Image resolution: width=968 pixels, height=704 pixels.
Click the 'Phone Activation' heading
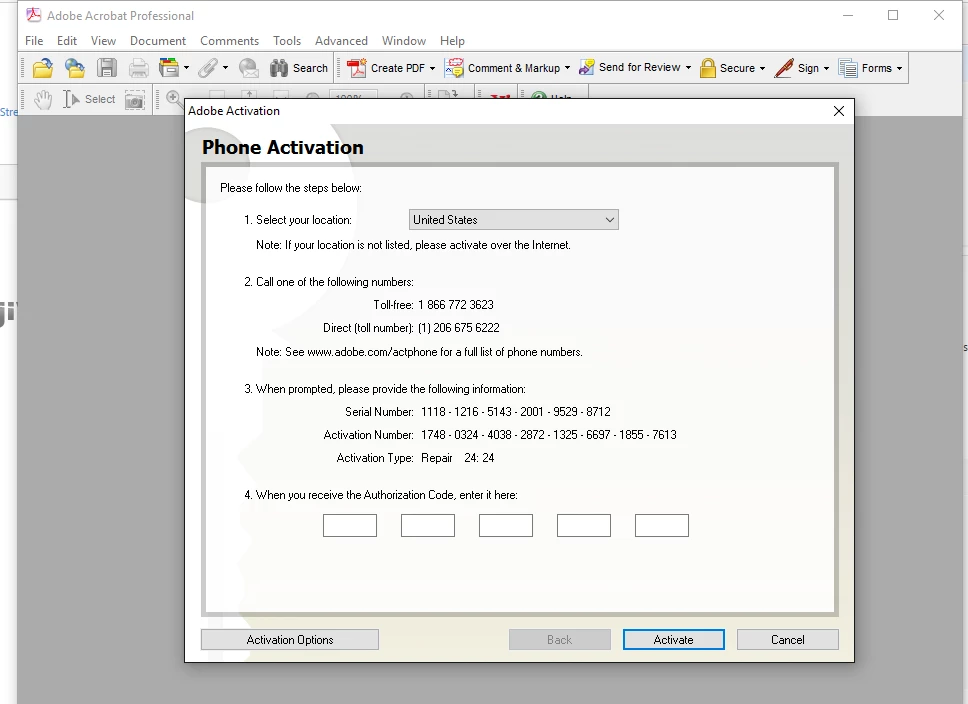pos(283,148)
